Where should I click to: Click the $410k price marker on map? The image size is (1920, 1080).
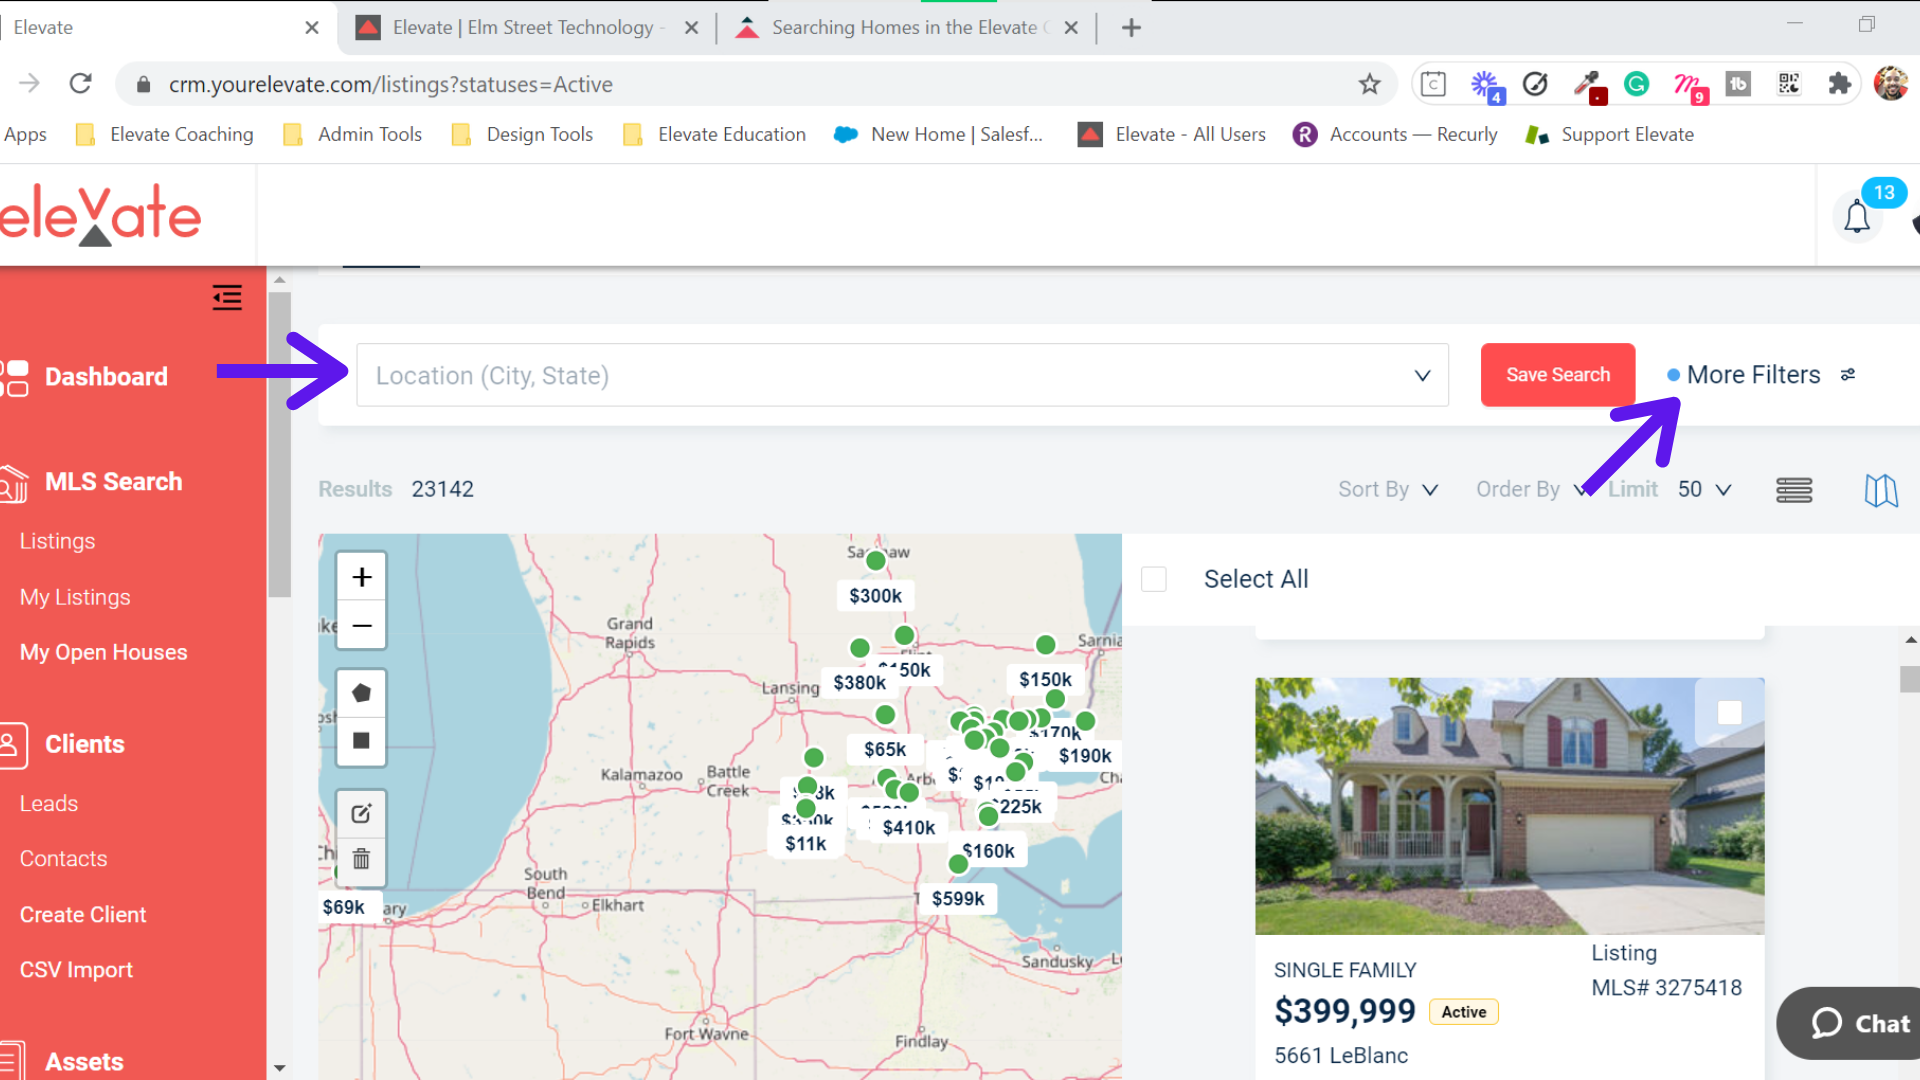[x=908, y=827]
